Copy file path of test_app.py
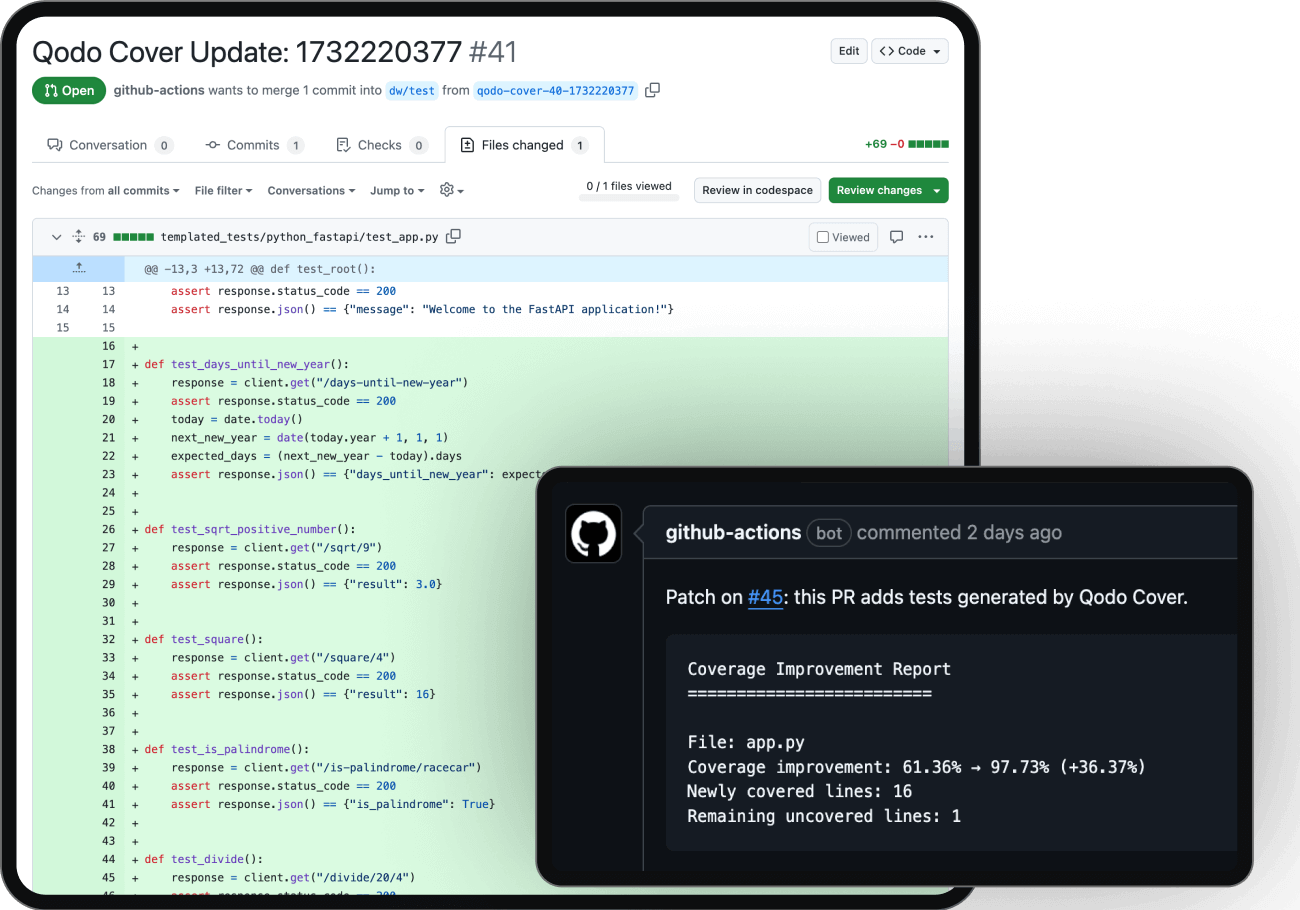Image resolution: width=1300 pixels, height=910 pixels. pyautogui.click(x=453, y=237)
